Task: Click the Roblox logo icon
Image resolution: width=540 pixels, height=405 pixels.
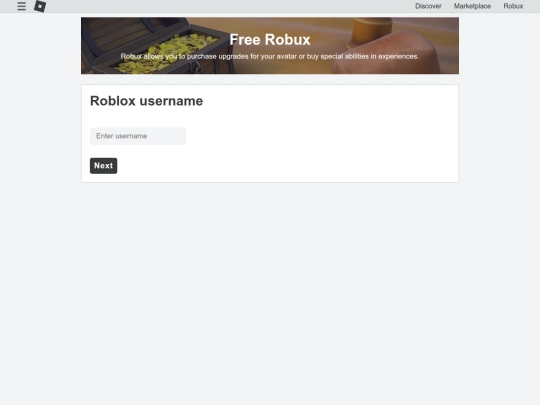Action: tap(40, 6)
